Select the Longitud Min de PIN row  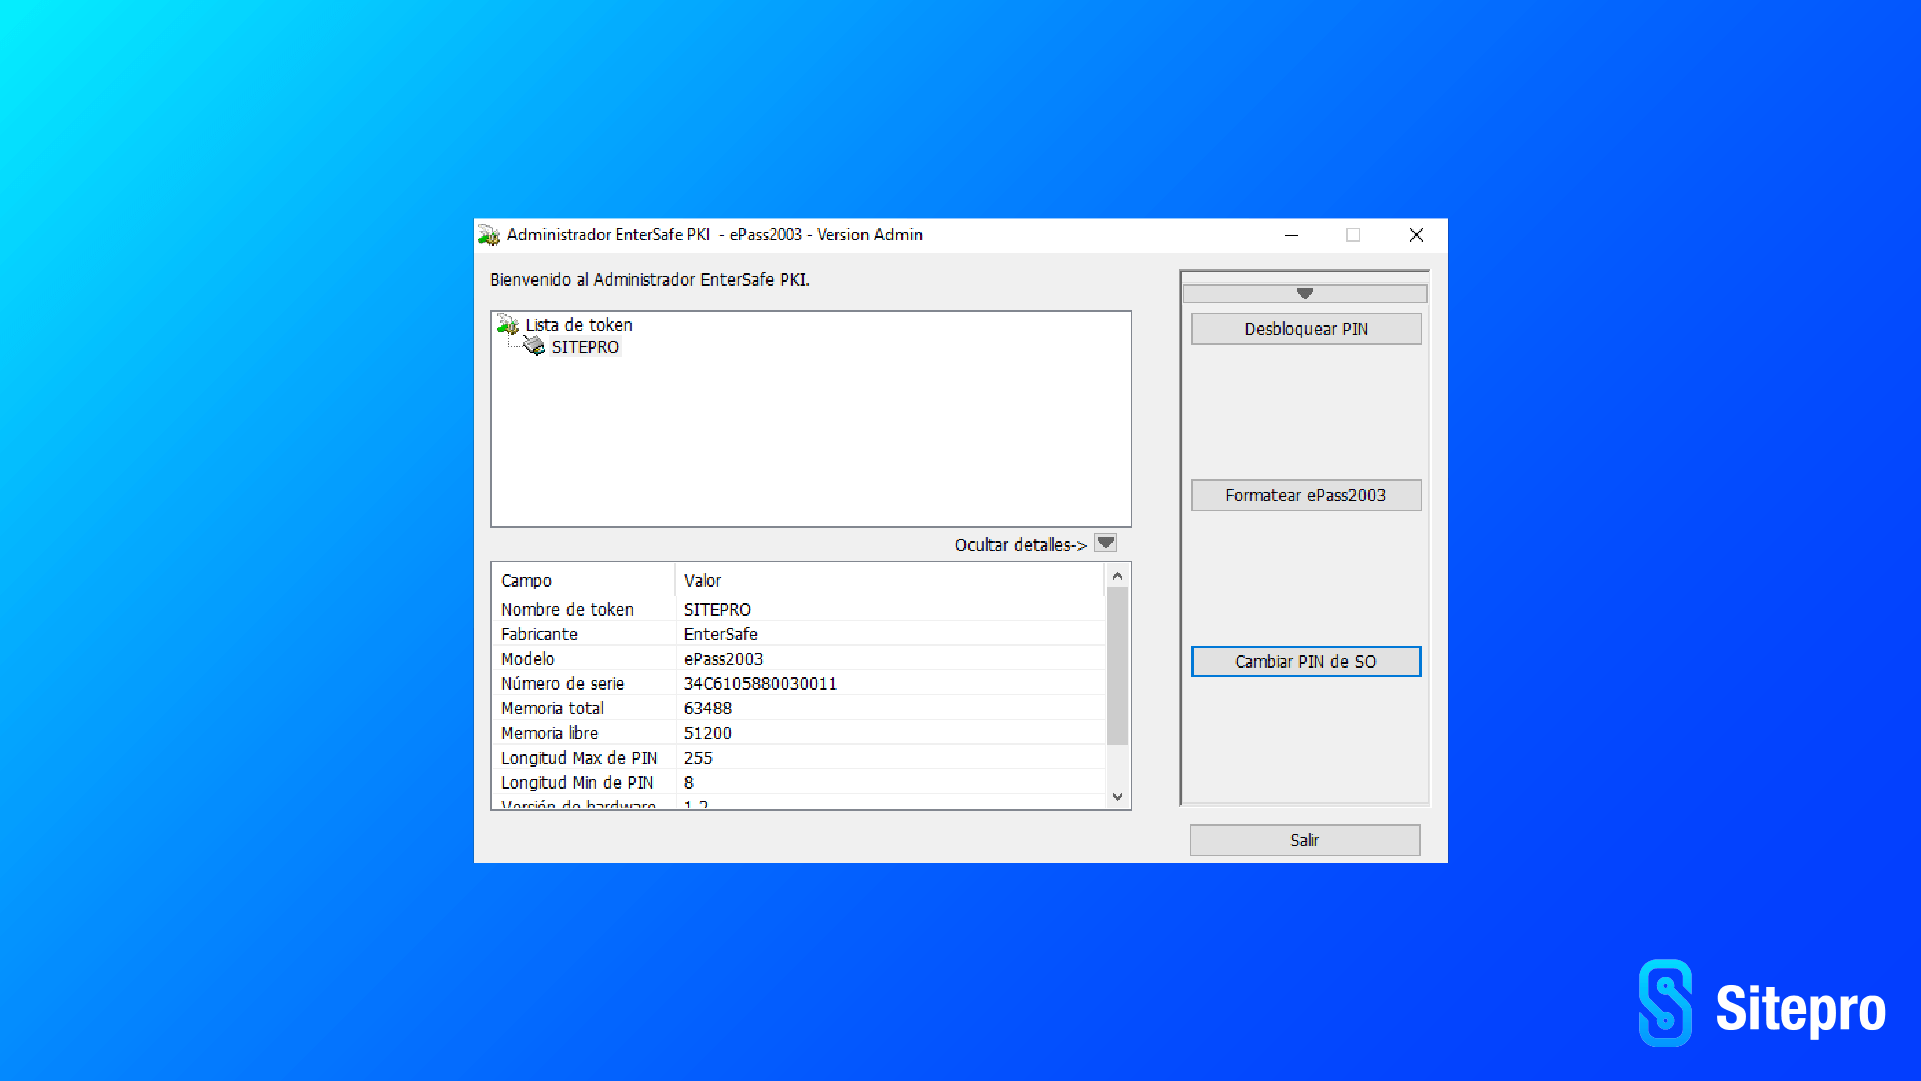coord(798,782)
